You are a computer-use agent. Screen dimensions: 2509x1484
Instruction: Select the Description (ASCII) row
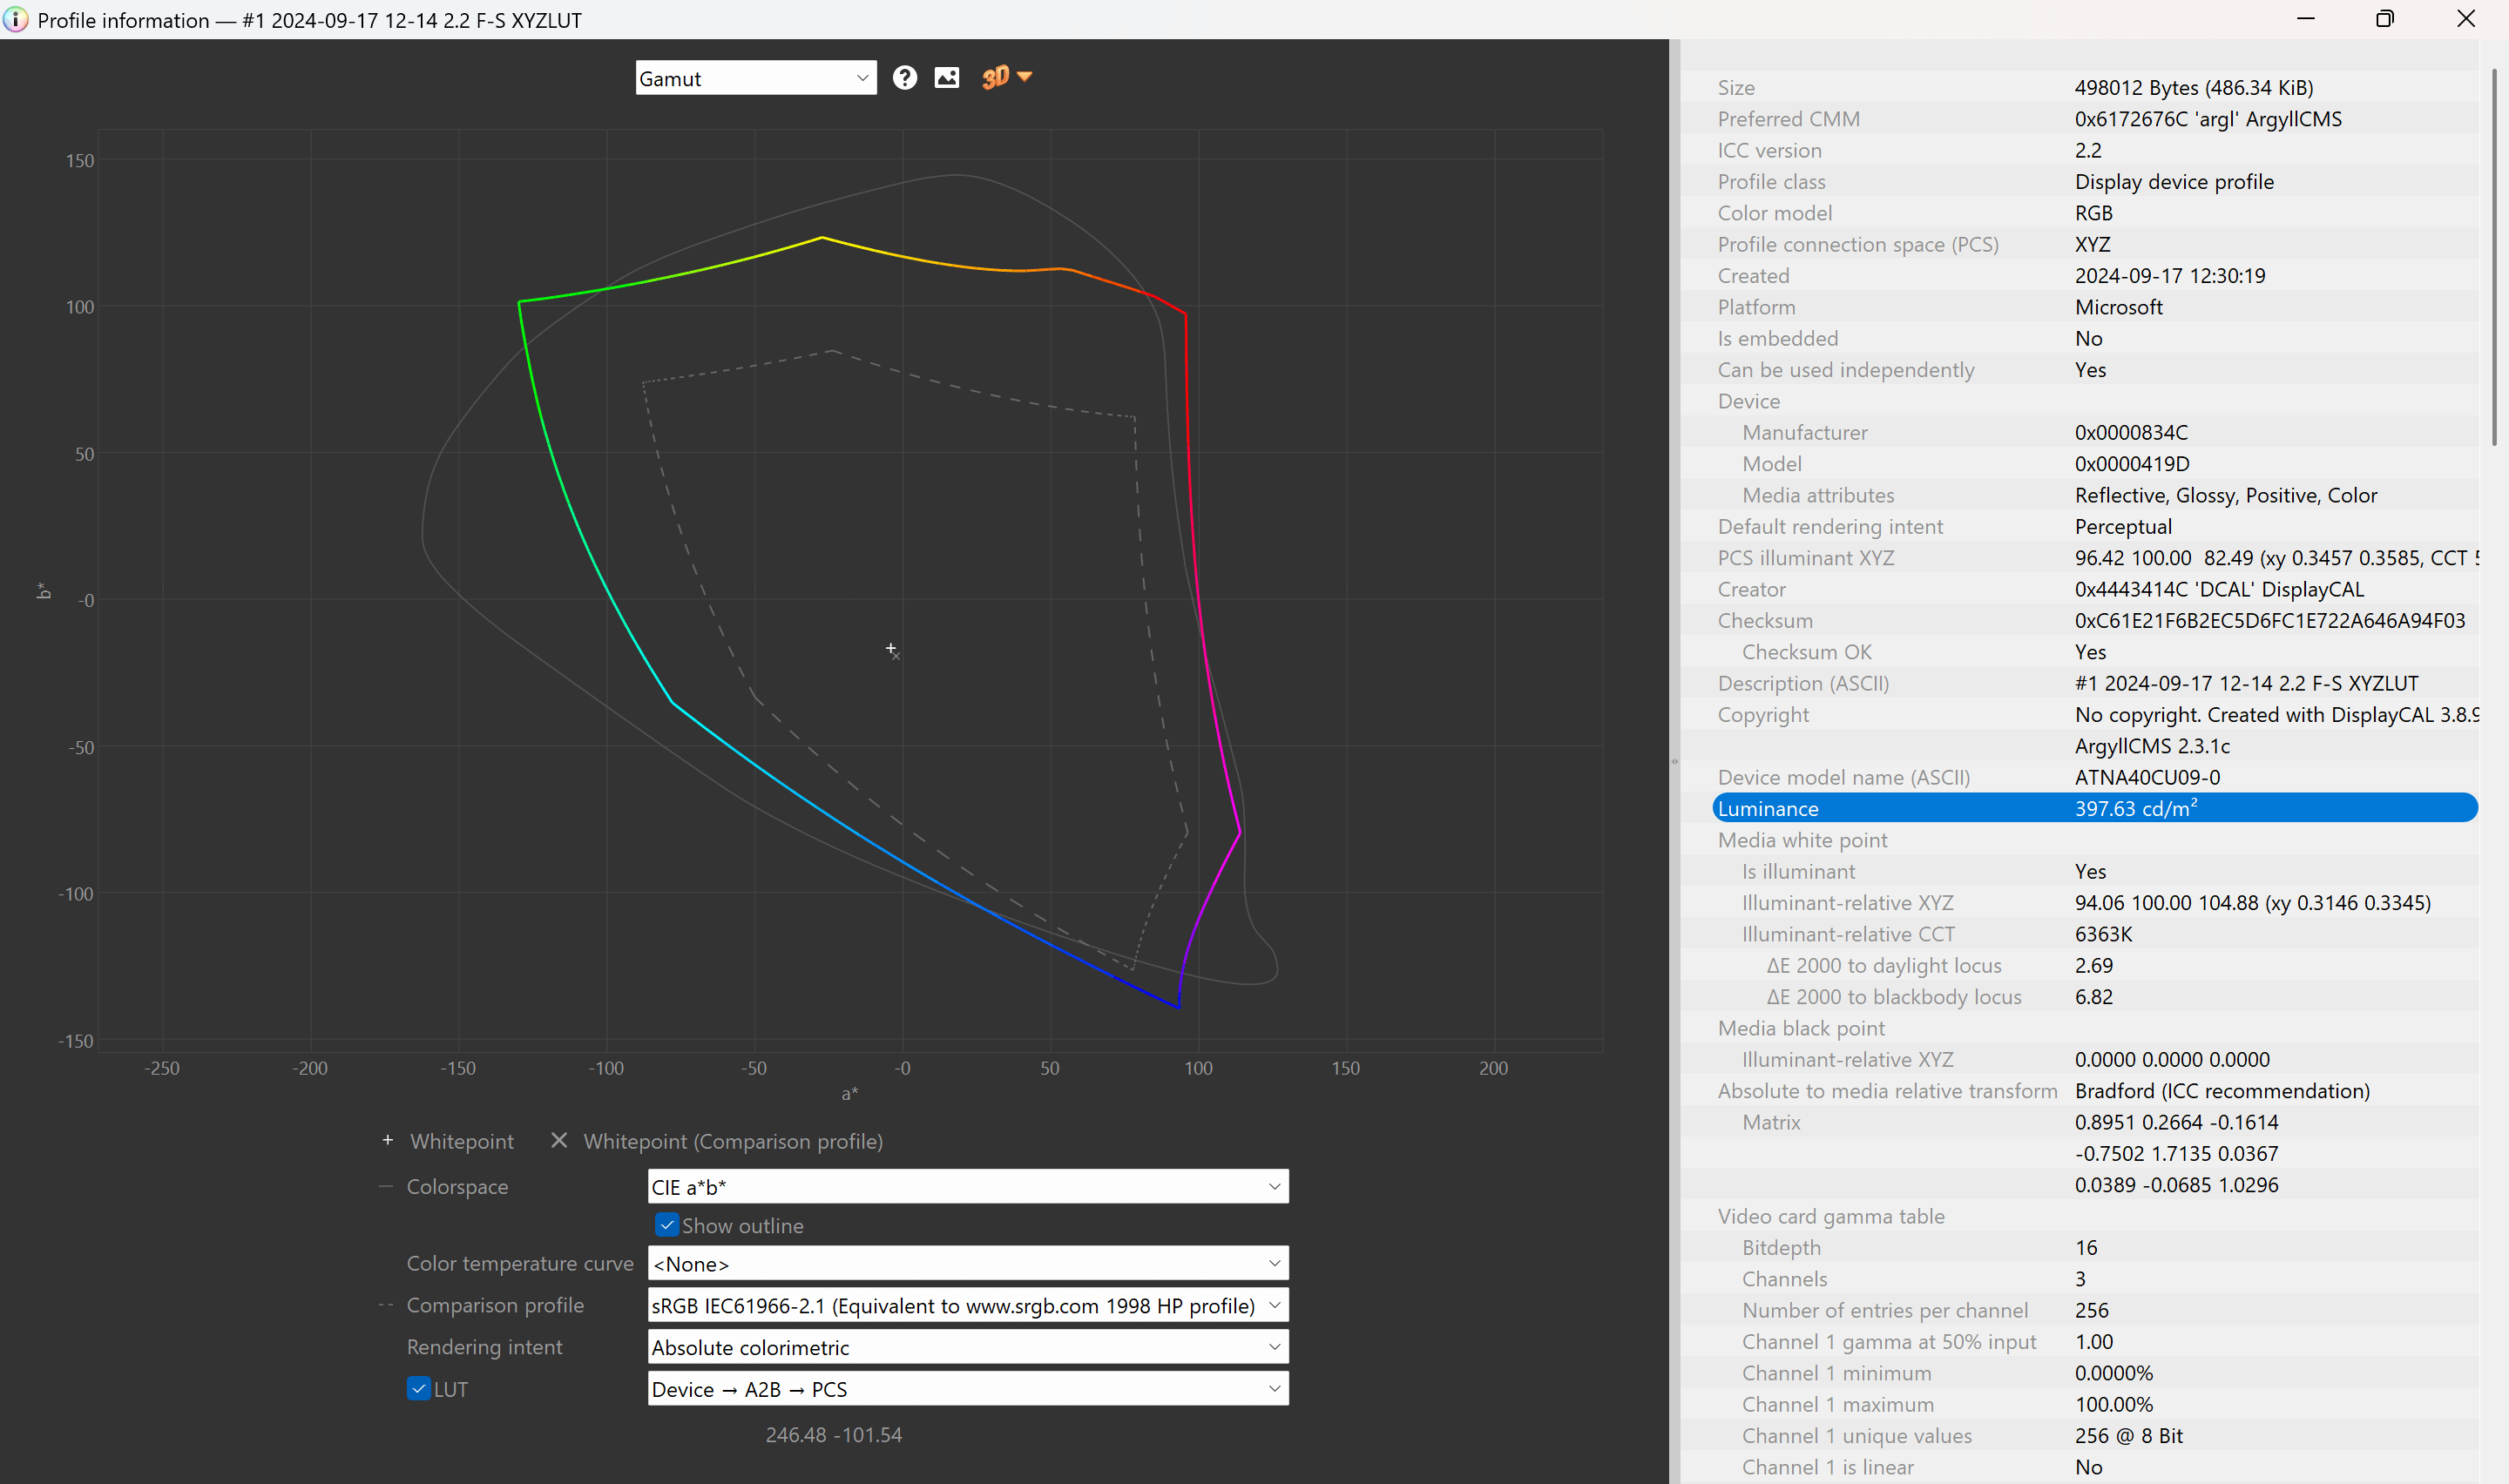(x=2095, y=683)
